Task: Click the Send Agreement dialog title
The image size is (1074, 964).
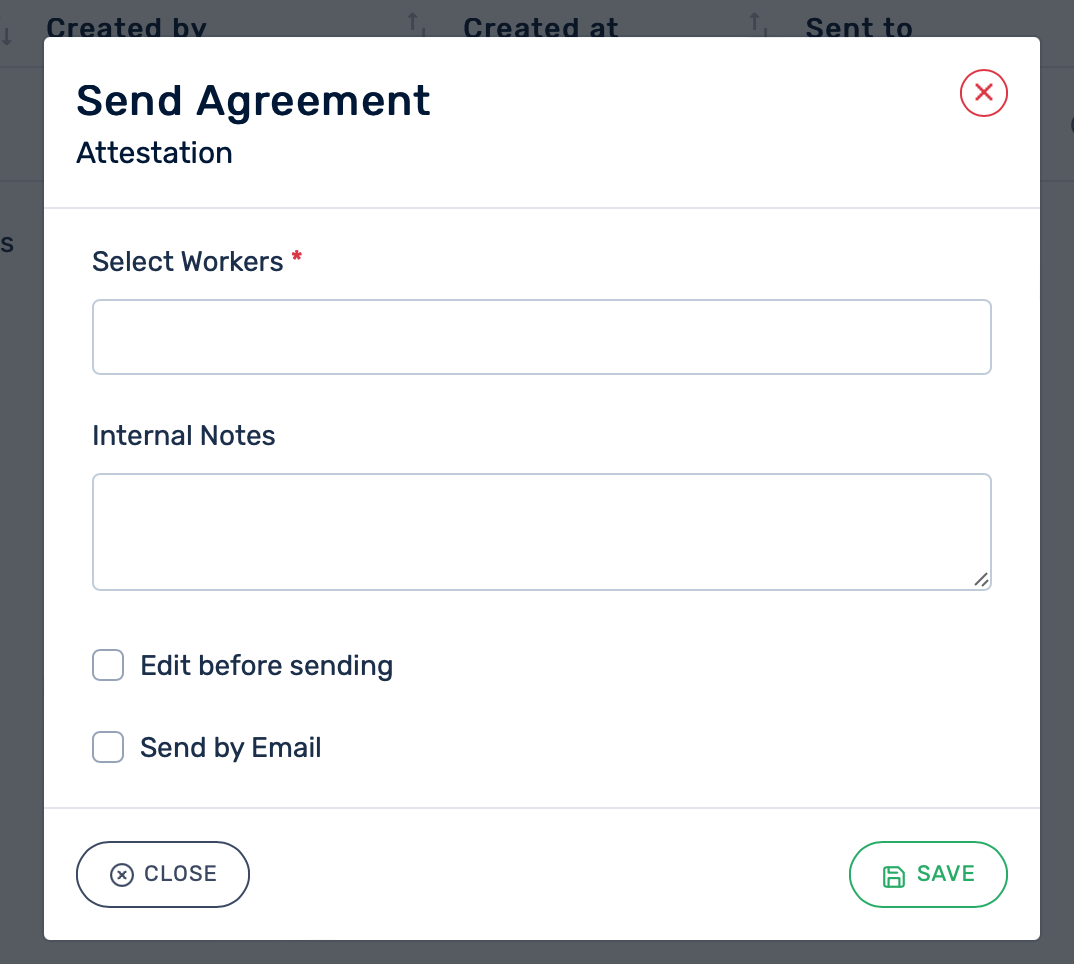Action: (x=253, y=101)
